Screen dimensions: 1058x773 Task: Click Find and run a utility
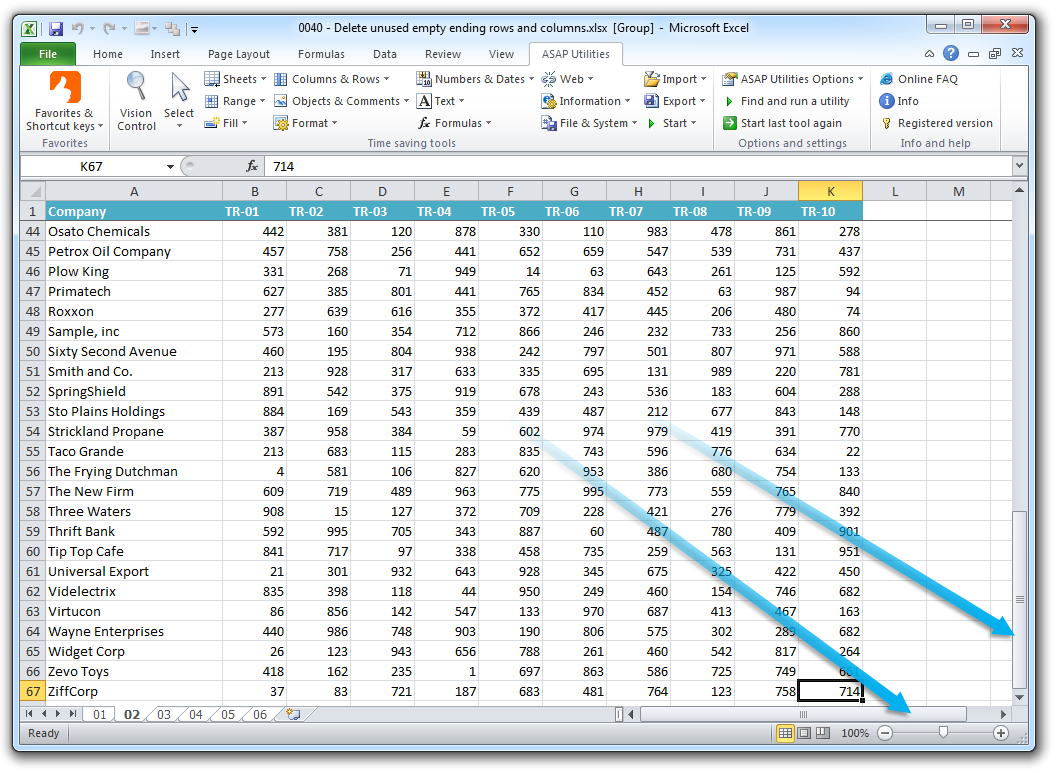point(785,101)
